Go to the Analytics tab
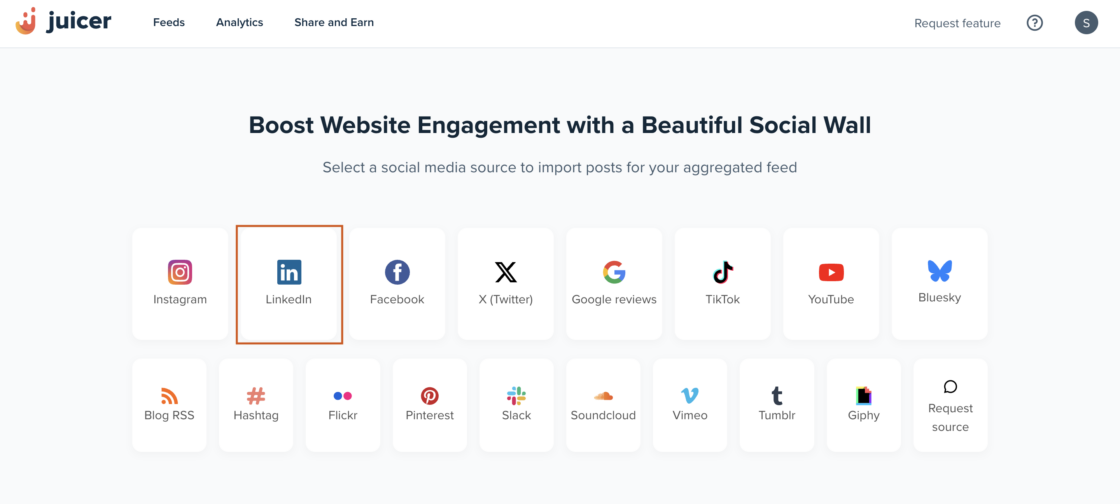Image resolution: width=1120 pixels, height=504 pixels. pos(239,23)
